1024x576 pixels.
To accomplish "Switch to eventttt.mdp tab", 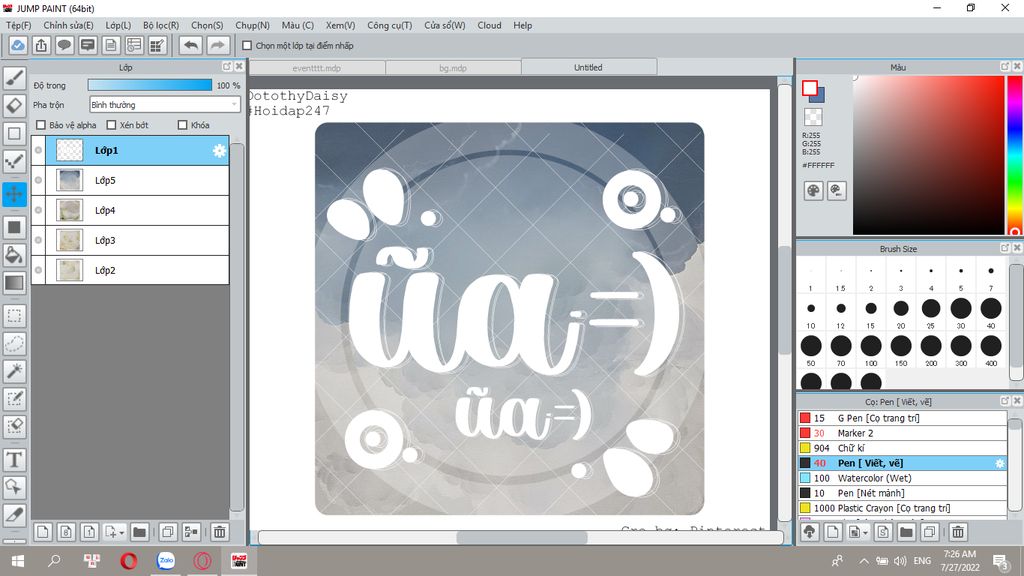I will [x=317, y=68].
